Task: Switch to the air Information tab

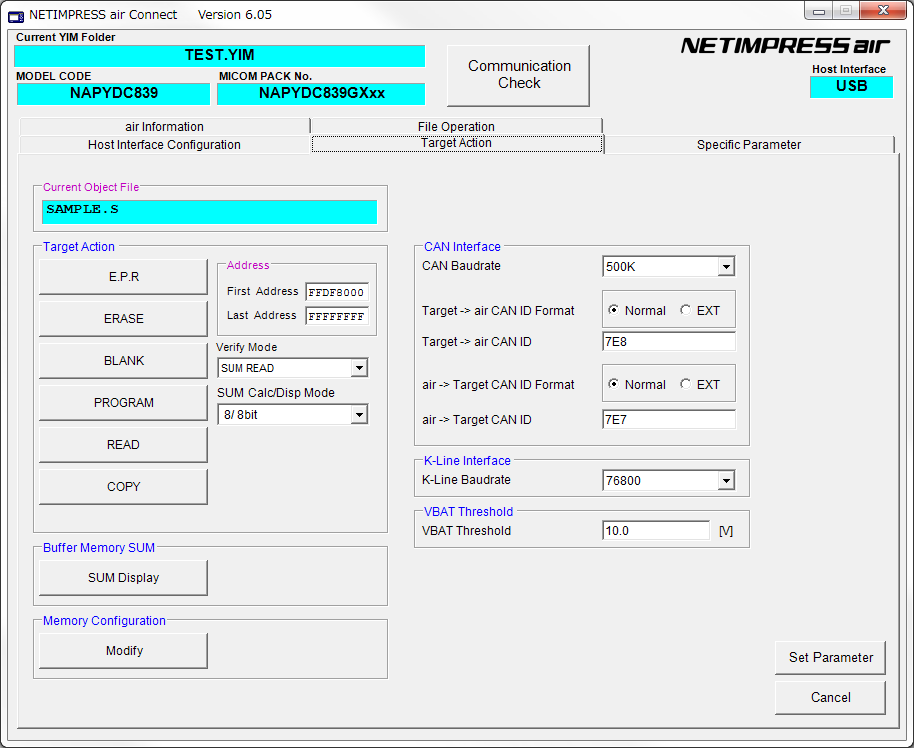Action: (x=164, y=127)
